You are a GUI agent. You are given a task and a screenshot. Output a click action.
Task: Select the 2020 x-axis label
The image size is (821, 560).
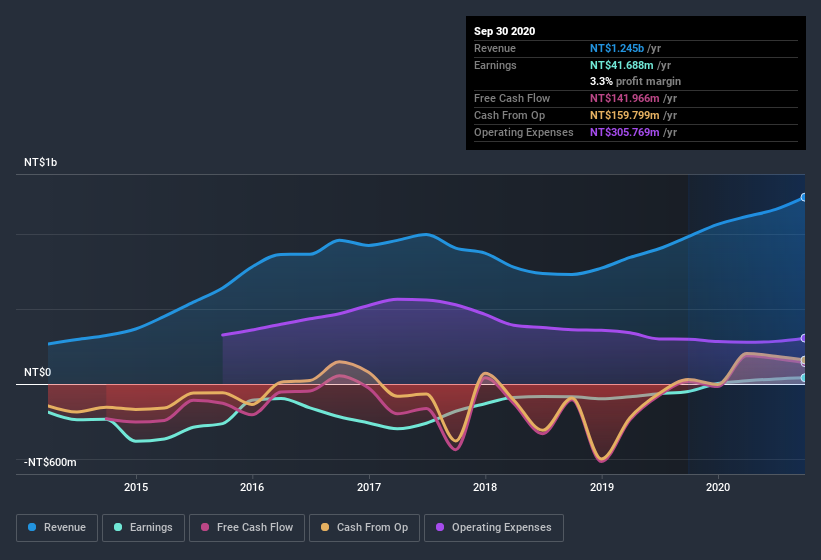(718, 487)
